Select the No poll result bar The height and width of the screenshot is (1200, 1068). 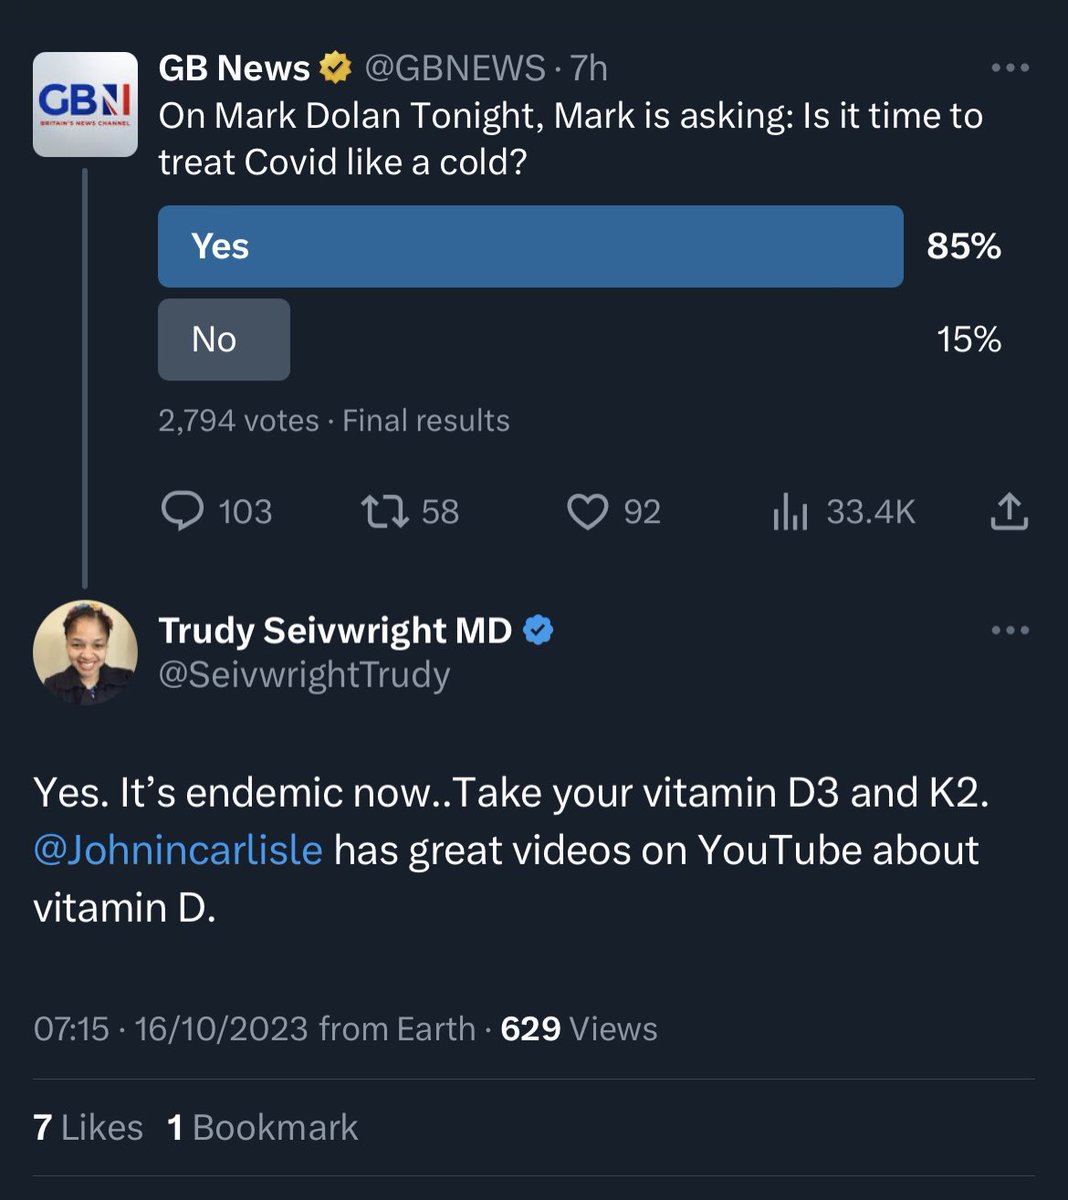click(224, 339)
